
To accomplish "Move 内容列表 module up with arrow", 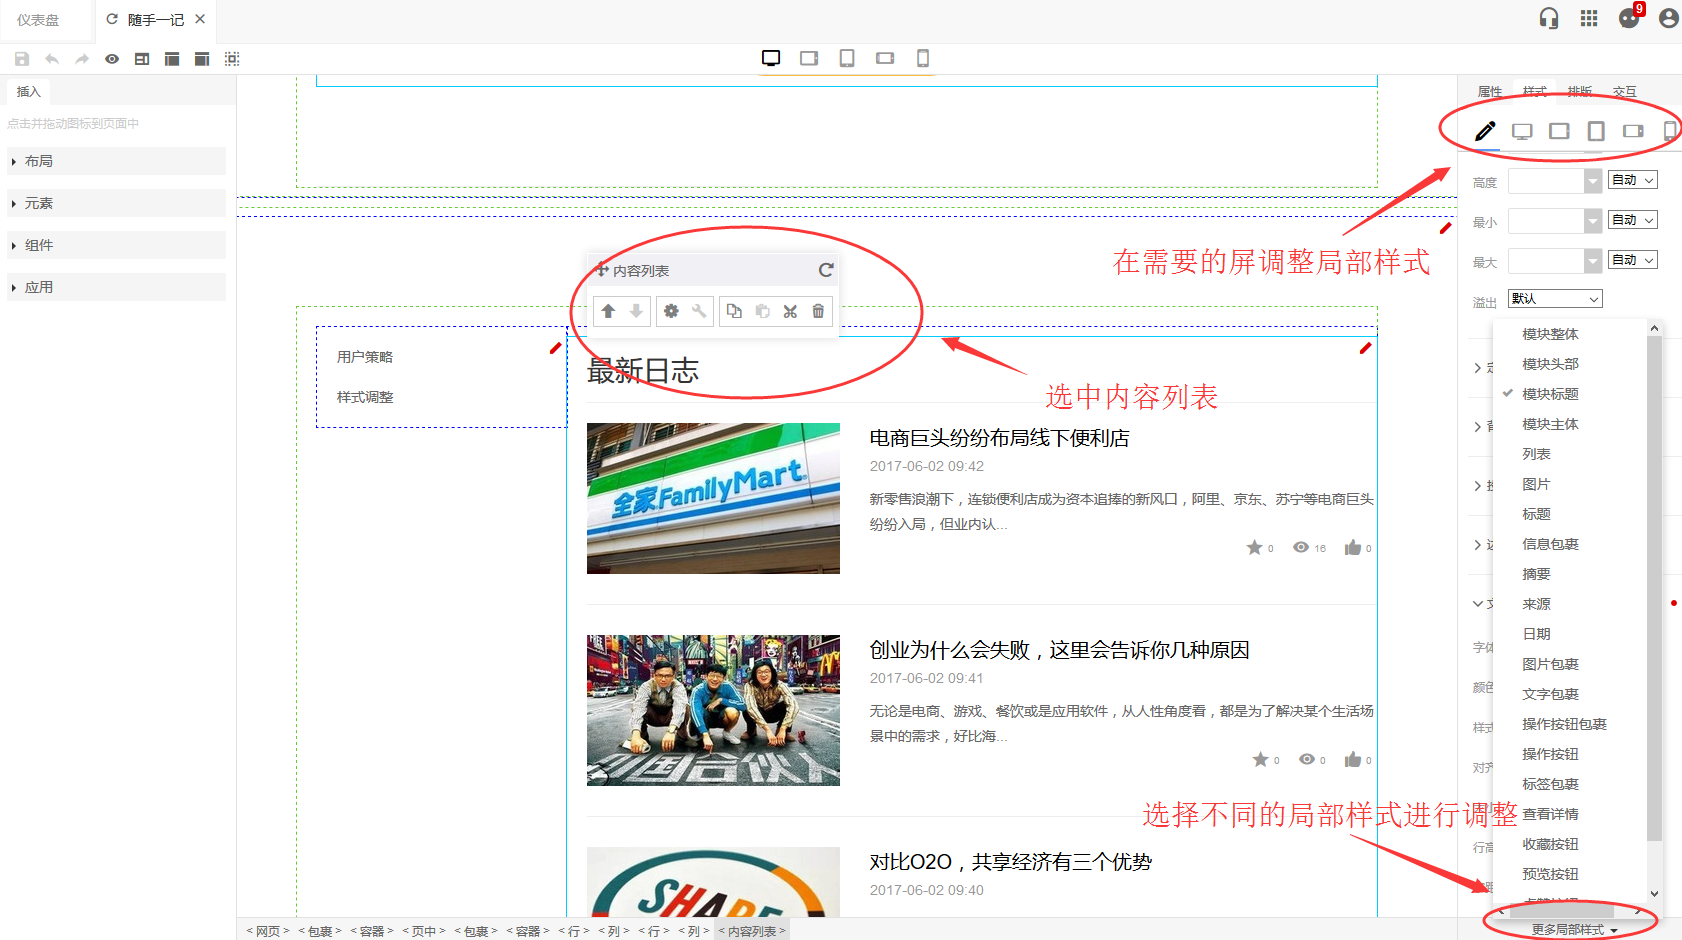I will pyautogui.click(x=608, y=311).
